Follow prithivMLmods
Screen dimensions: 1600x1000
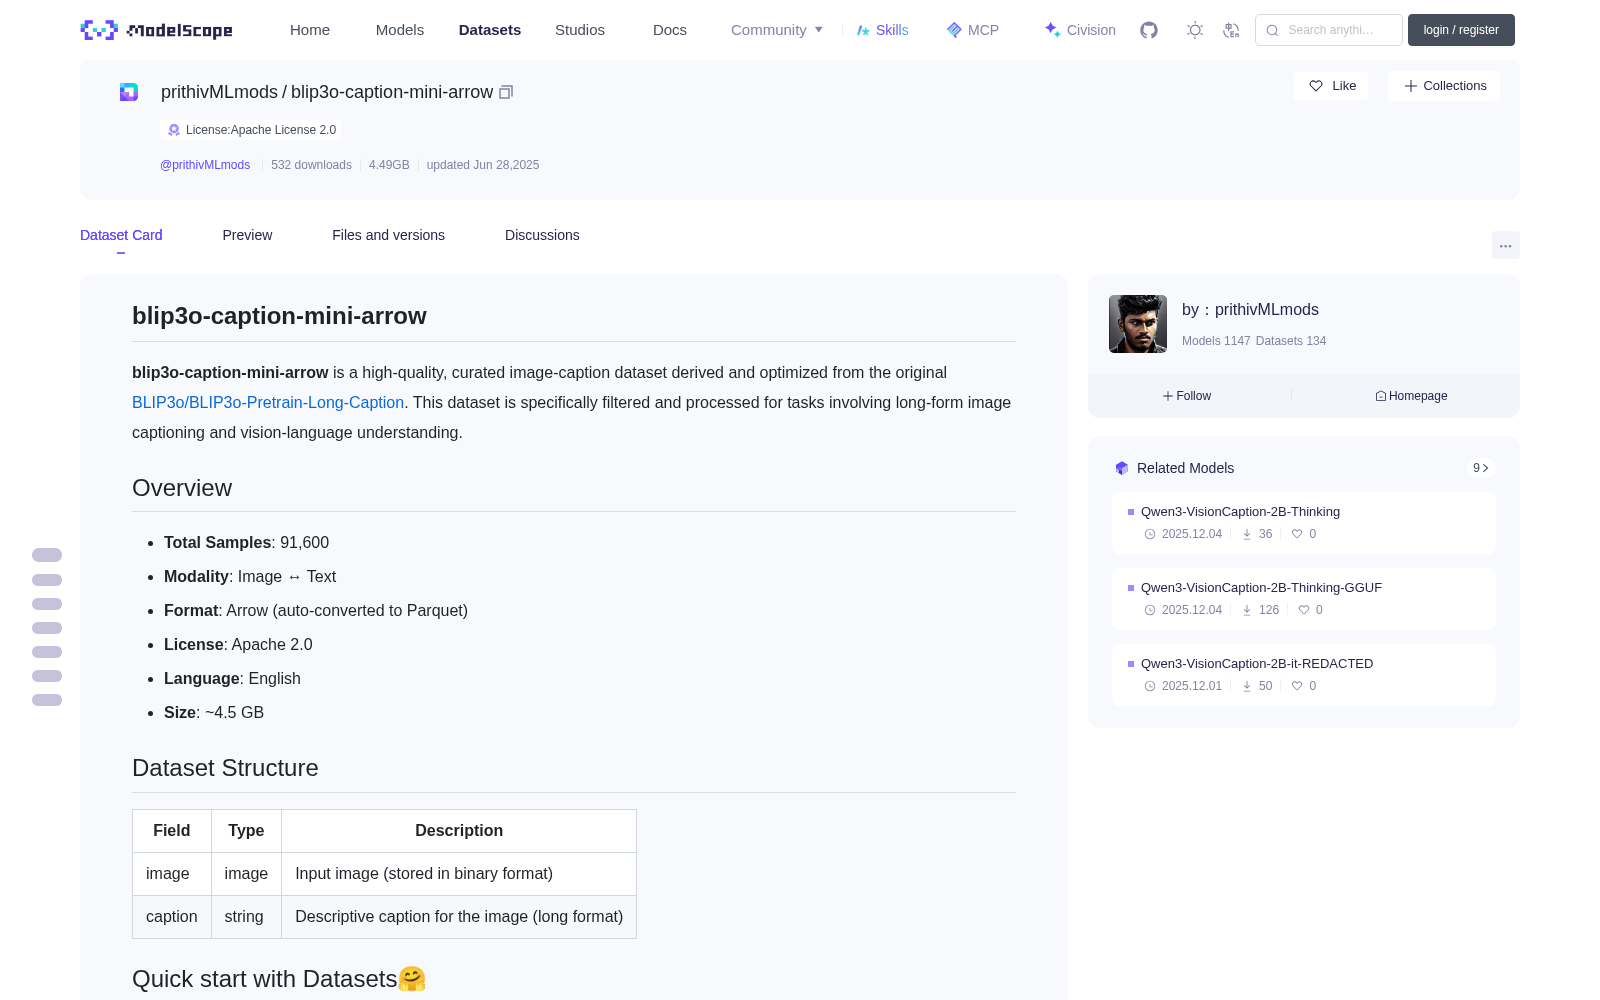[1187, 396]
